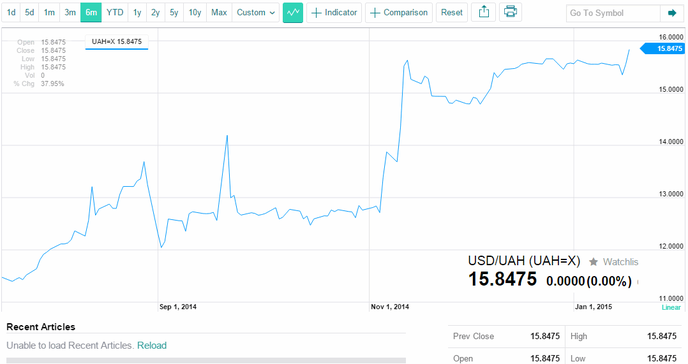Viewport: 688px width, 364px height.
Task: Select the 10y range
Action: 195,13
